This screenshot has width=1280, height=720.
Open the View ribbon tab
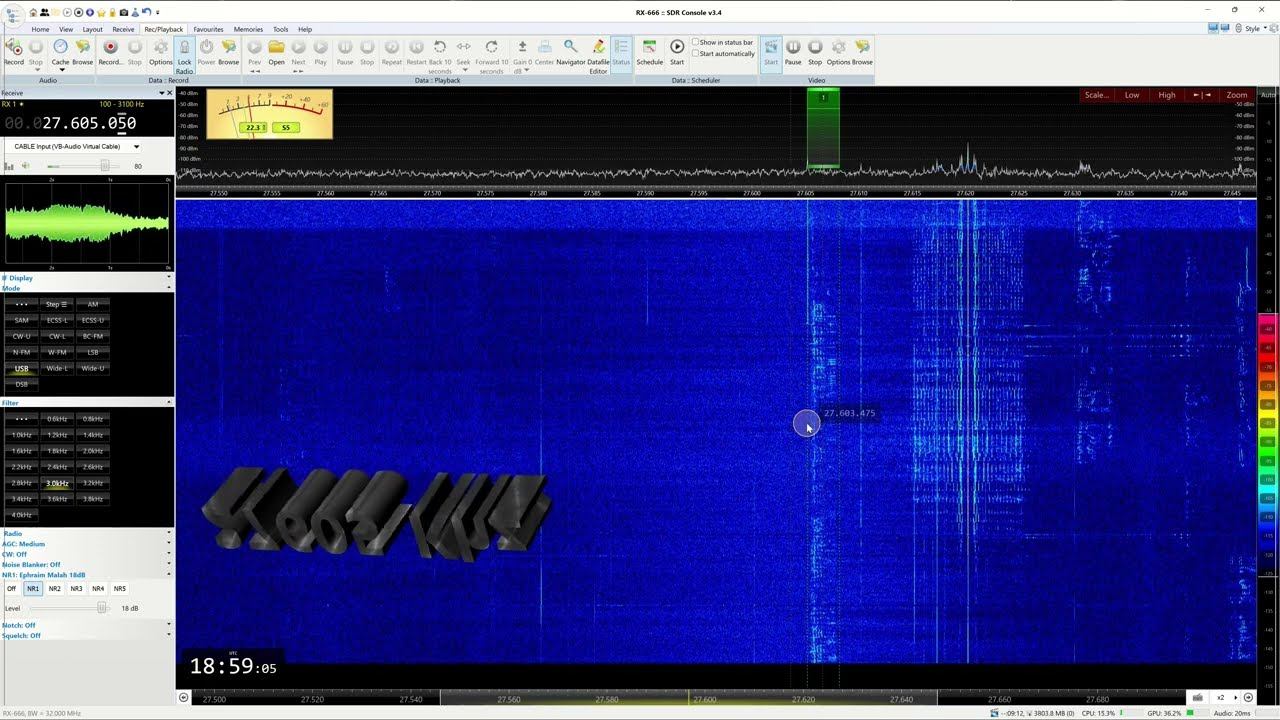click(x=66, y=29)
